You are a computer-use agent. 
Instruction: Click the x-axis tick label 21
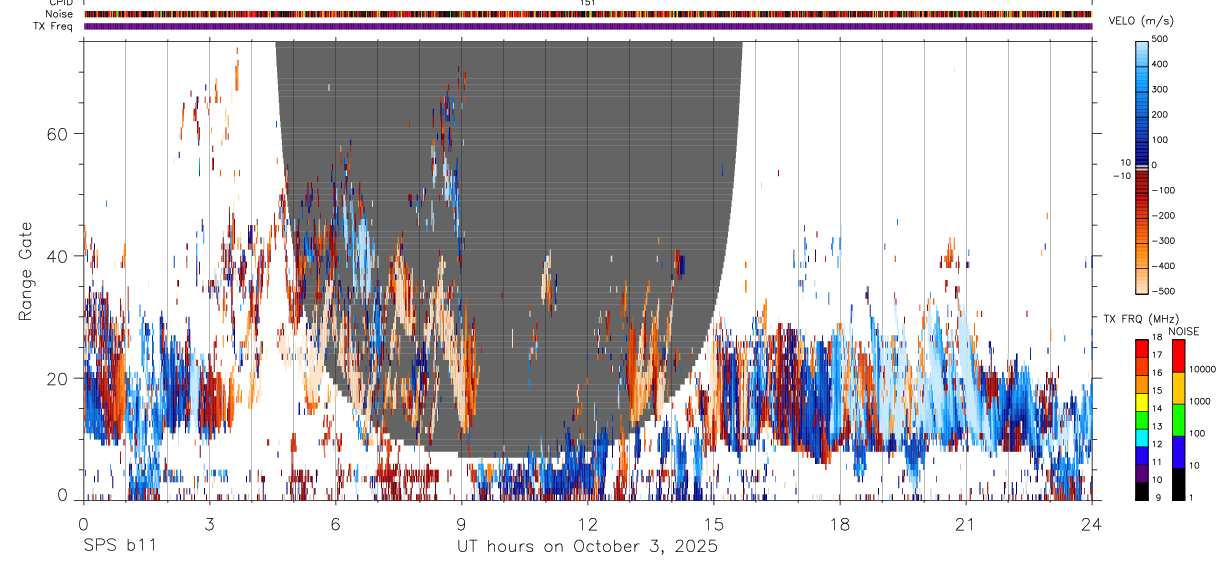pyautogui.click(x=965, y=524)
